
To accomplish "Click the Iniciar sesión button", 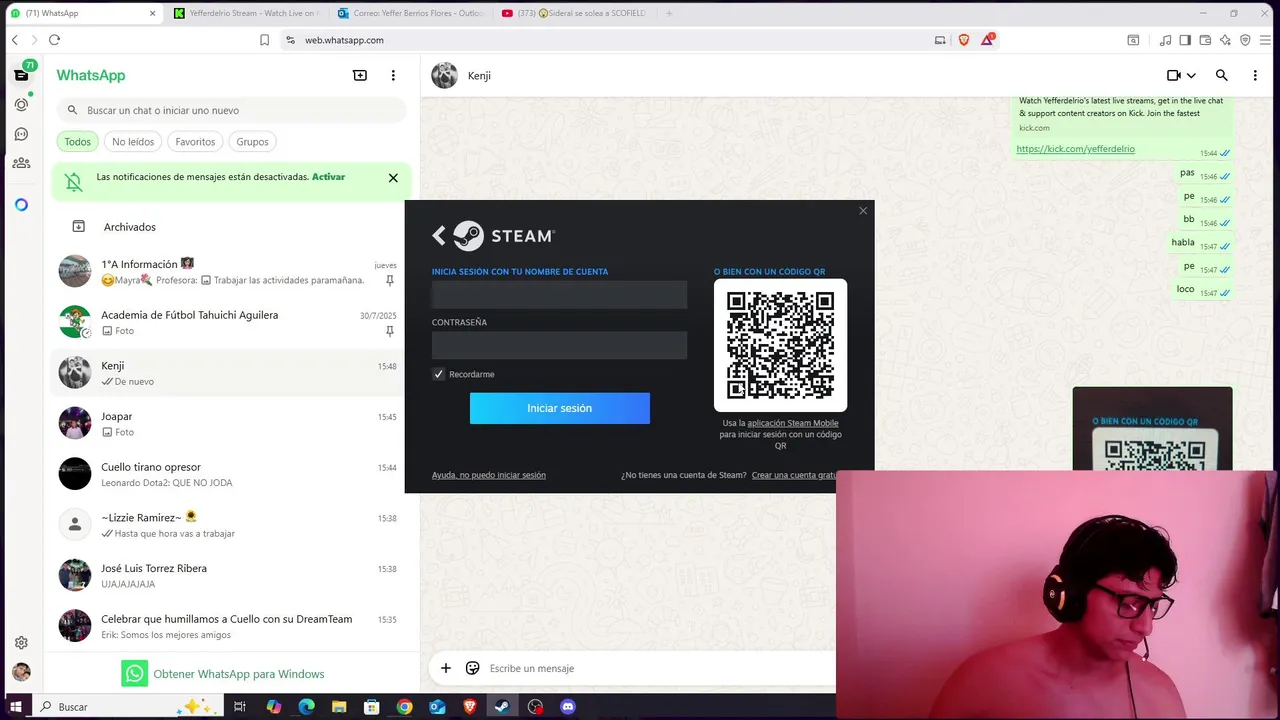I will tap(560, 408).
